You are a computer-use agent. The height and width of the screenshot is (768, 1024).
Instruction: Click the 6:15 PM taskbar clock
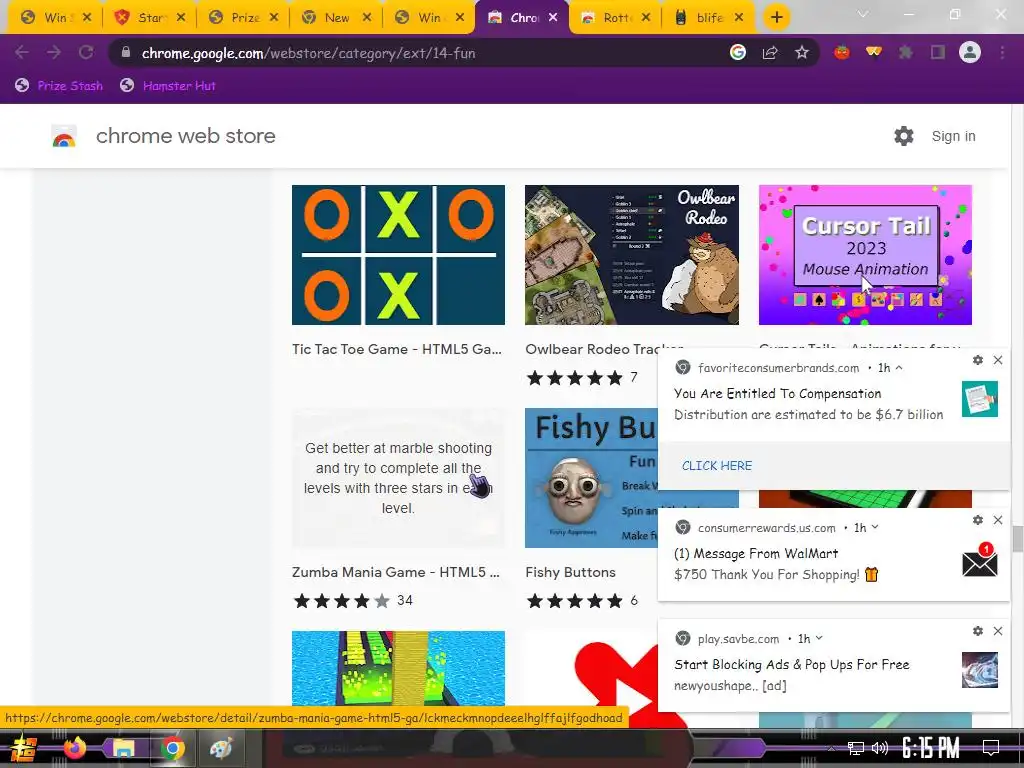(931, 748)
